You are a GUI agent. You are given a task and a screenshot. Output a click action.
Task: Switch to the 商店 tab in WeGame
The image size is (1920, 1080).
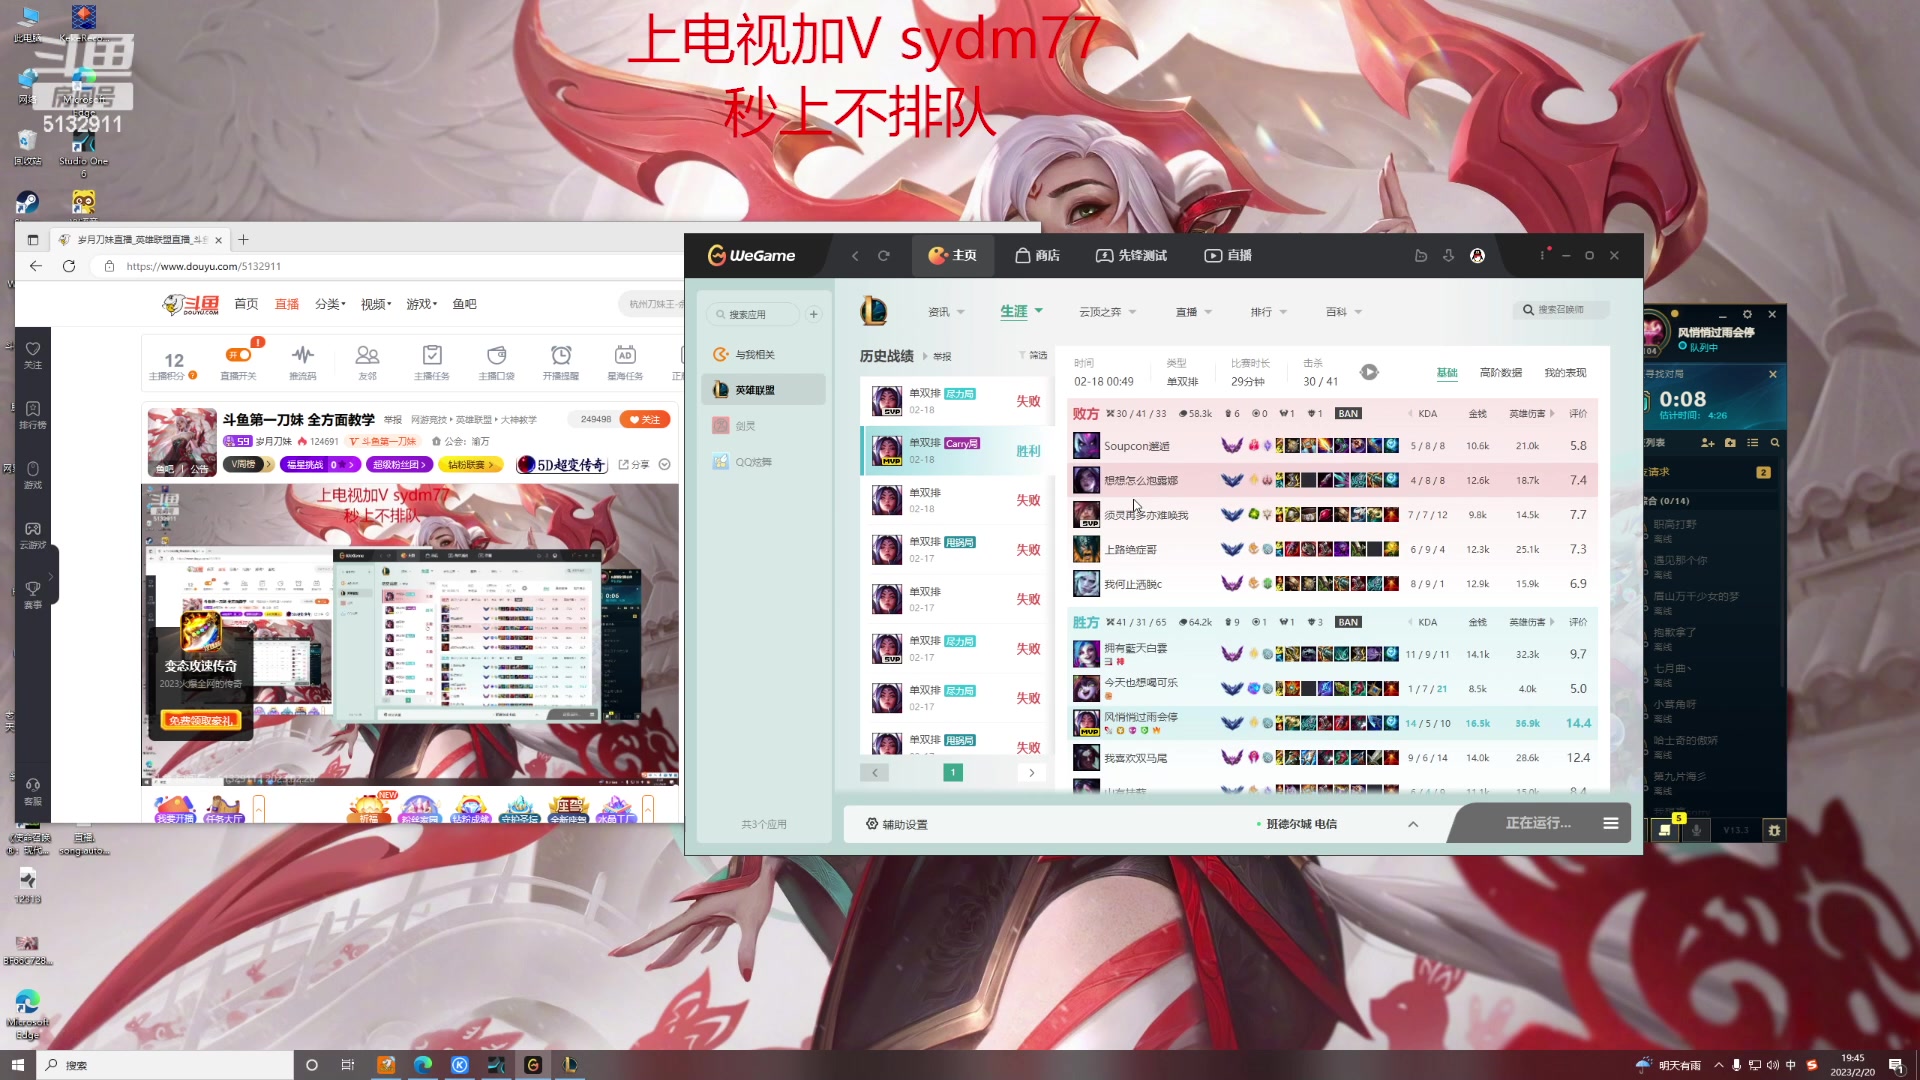[1037, 256]
